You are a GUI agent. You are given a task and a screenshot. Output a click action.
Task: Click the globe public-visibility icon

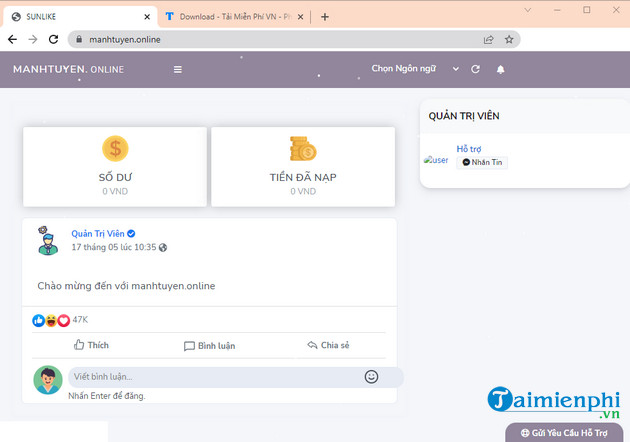click(163, 248)
